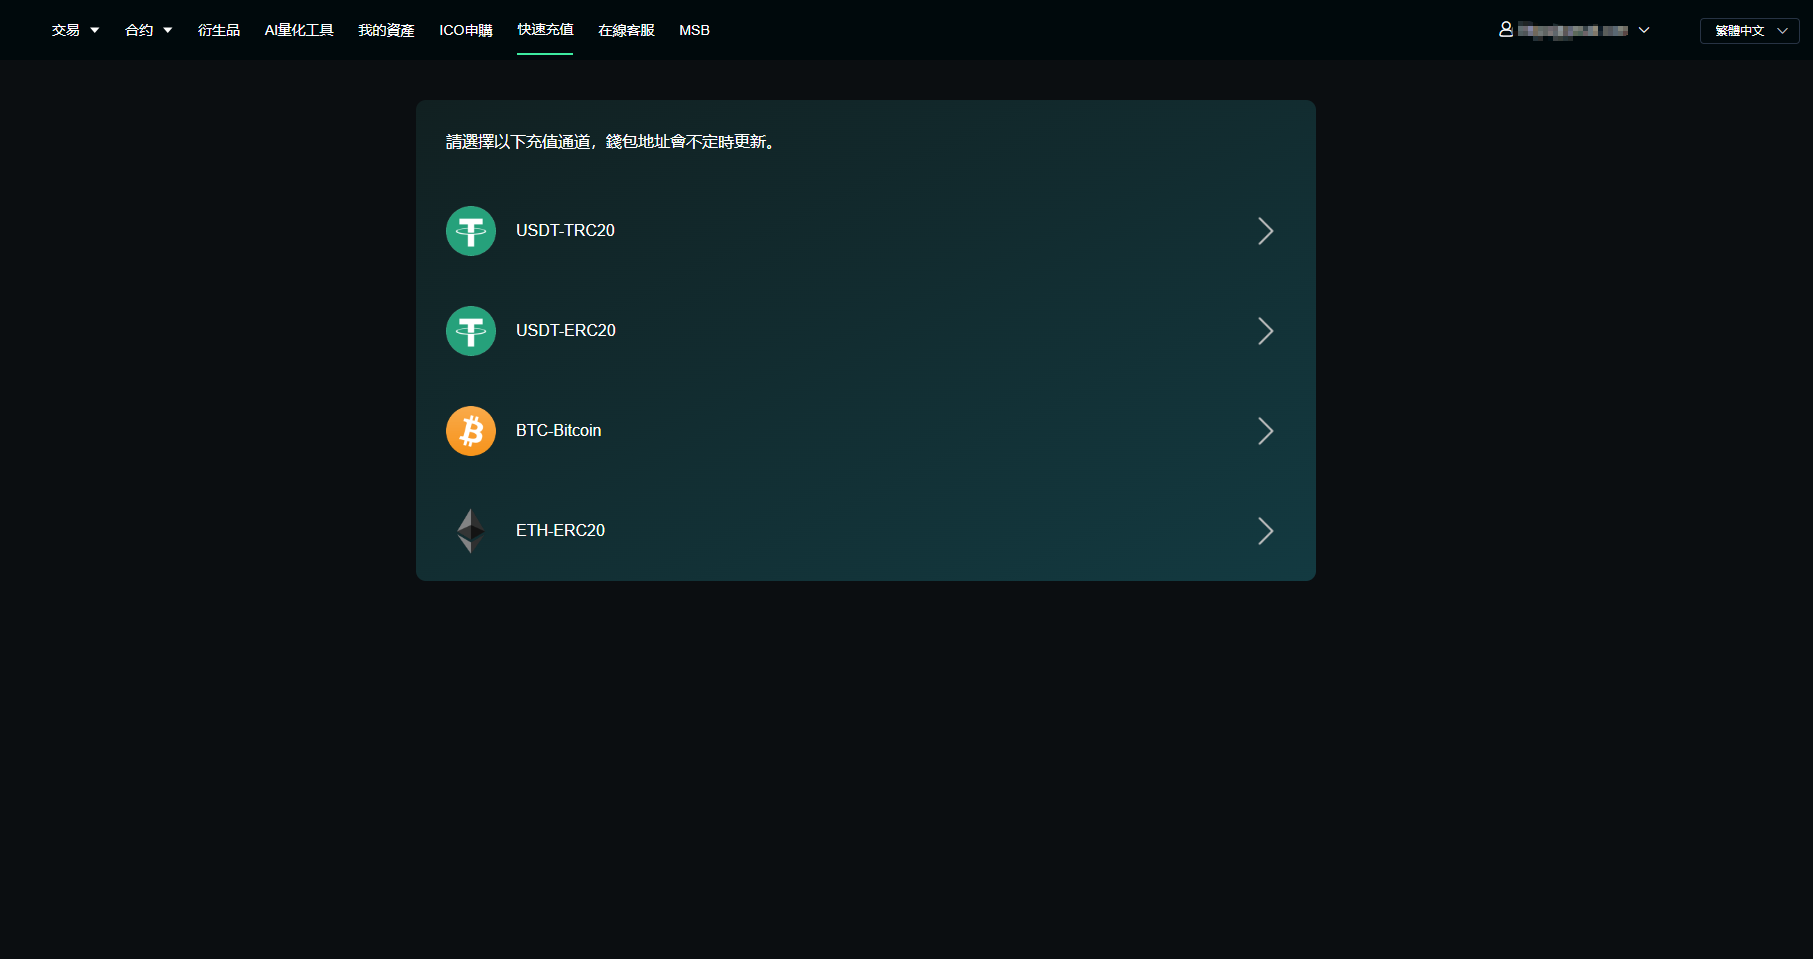1813x959 pixels.
Task: Open USDT-ERC20 channel via right chevron
Action: pos(1265,331)
